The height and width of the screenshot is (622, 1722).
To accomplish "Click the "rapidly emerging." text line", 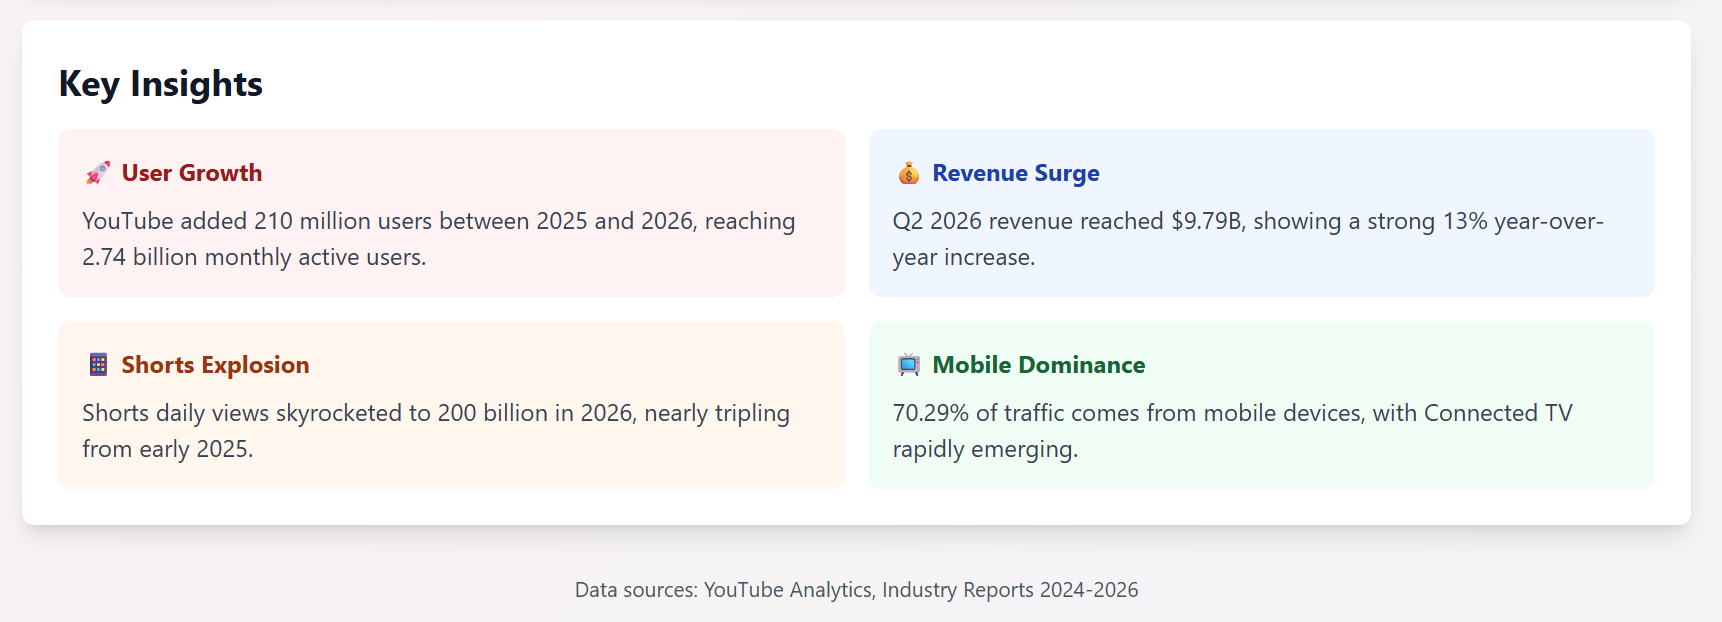I will coord(984,449).
